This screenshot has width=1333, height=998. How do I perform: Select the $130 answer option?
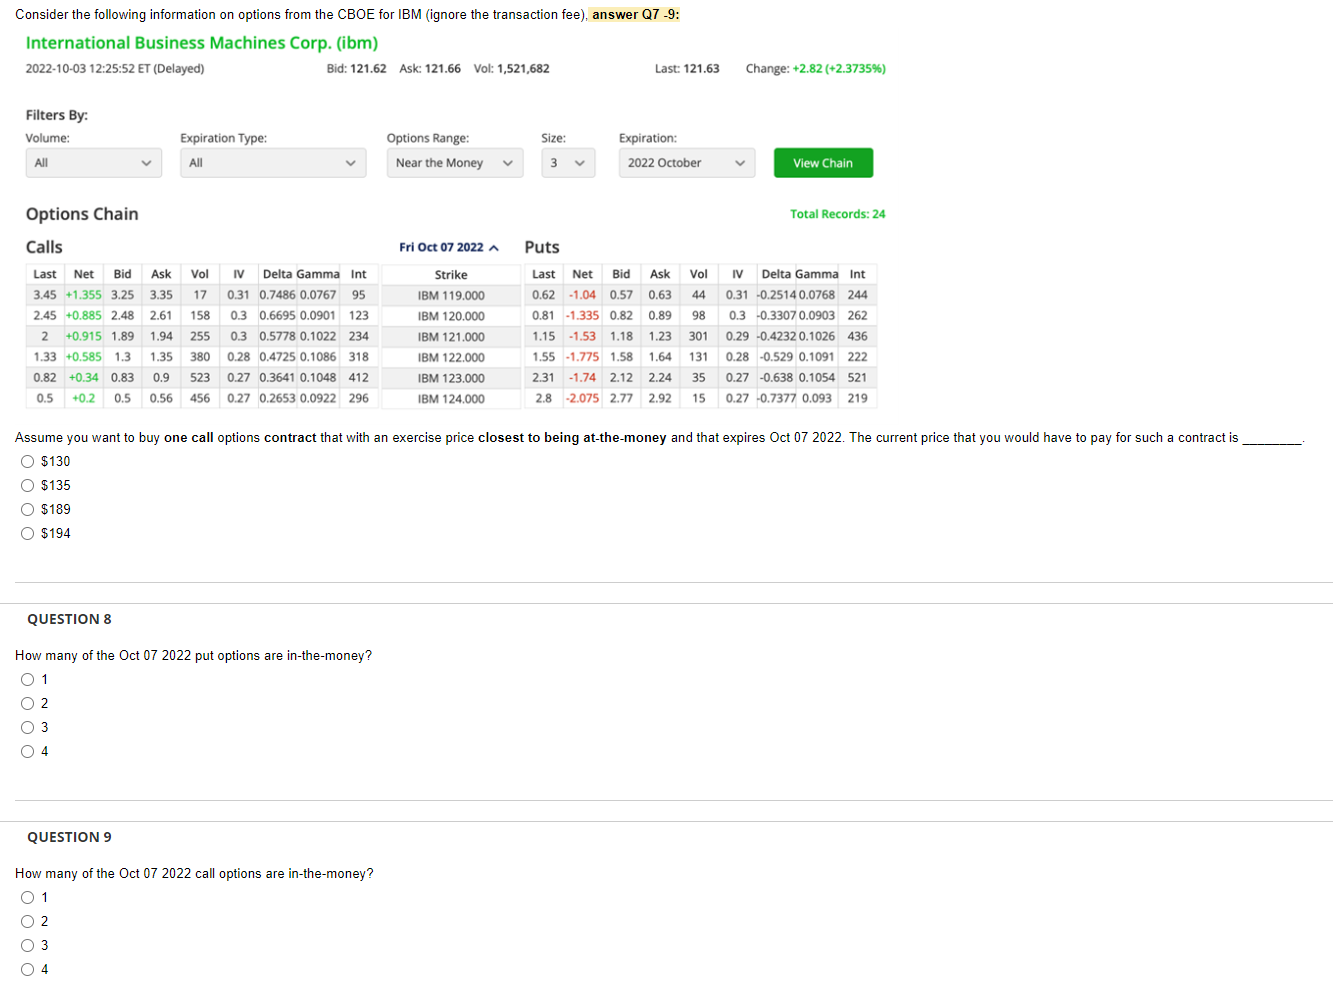click(x=28, y=460)
